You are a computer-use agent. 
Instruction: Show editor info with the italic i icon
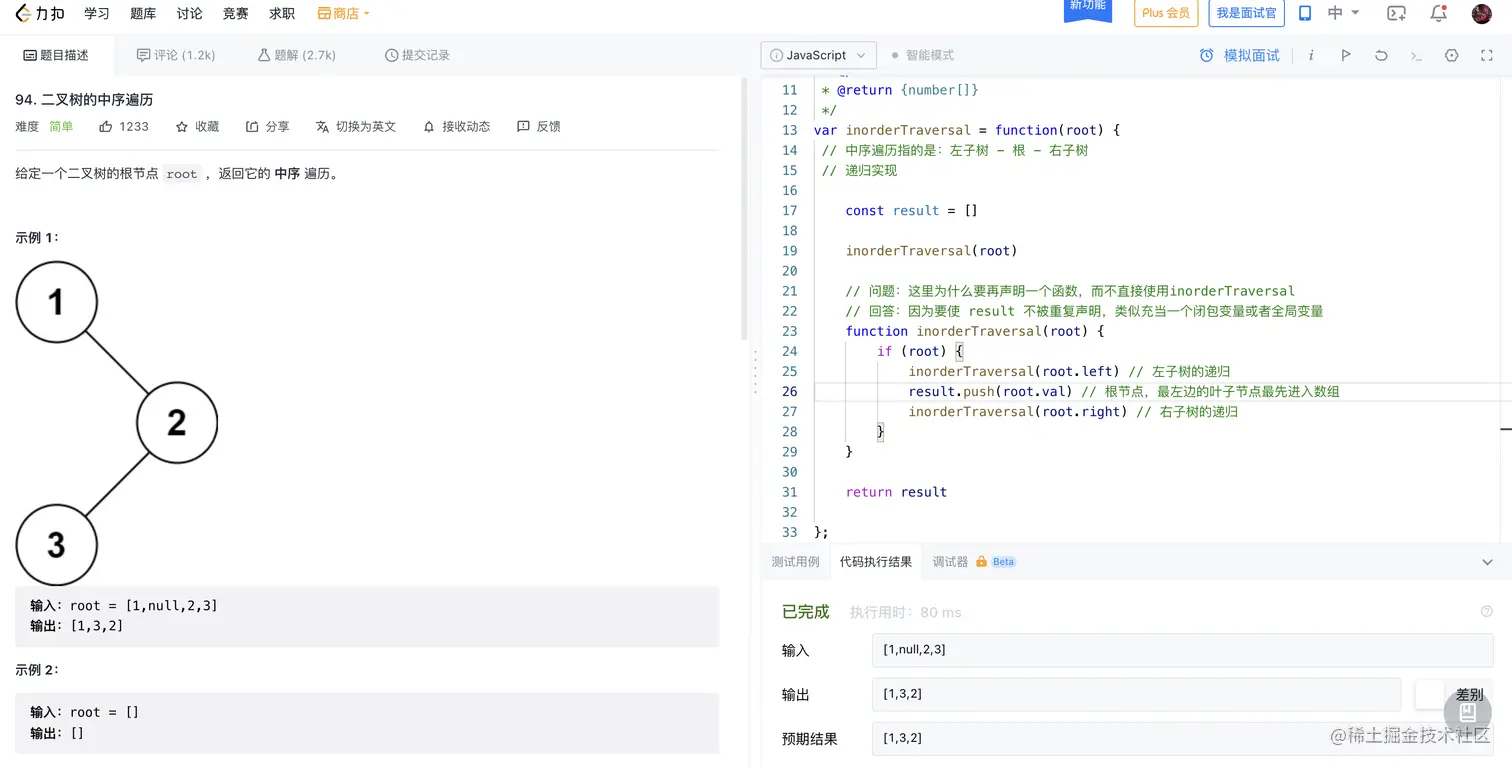(x=1311, y=55)
